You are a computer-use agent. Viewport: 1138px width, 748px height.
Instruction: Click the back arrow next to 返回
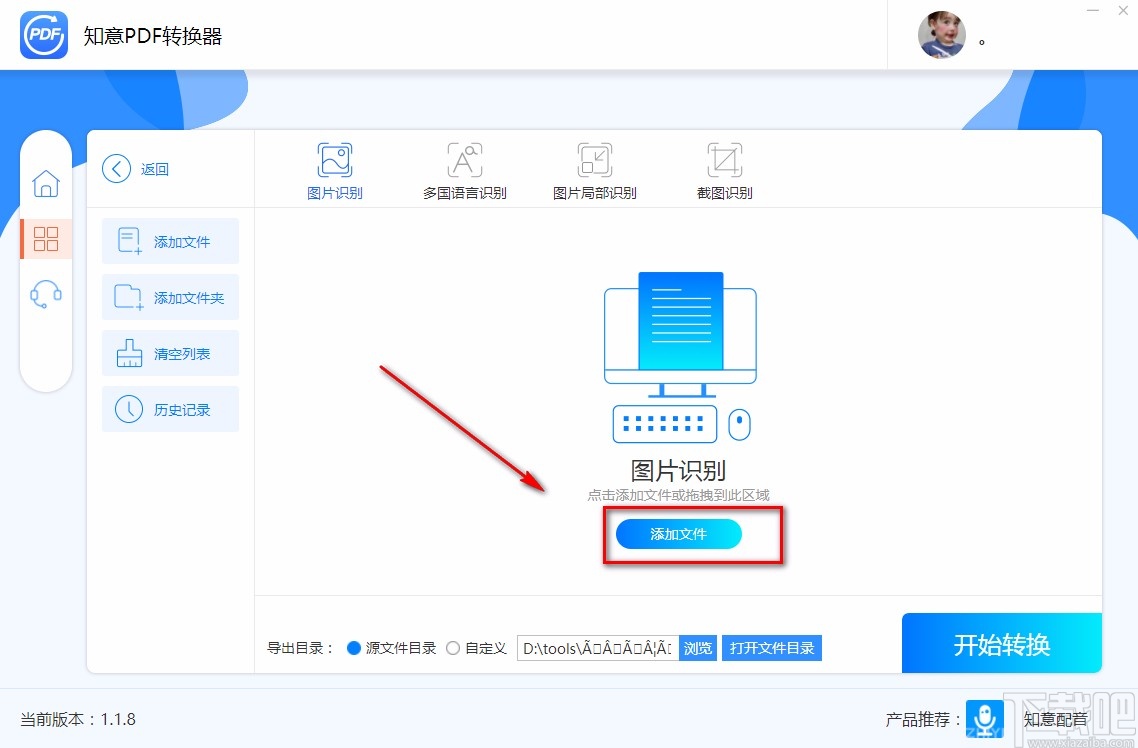115,169
